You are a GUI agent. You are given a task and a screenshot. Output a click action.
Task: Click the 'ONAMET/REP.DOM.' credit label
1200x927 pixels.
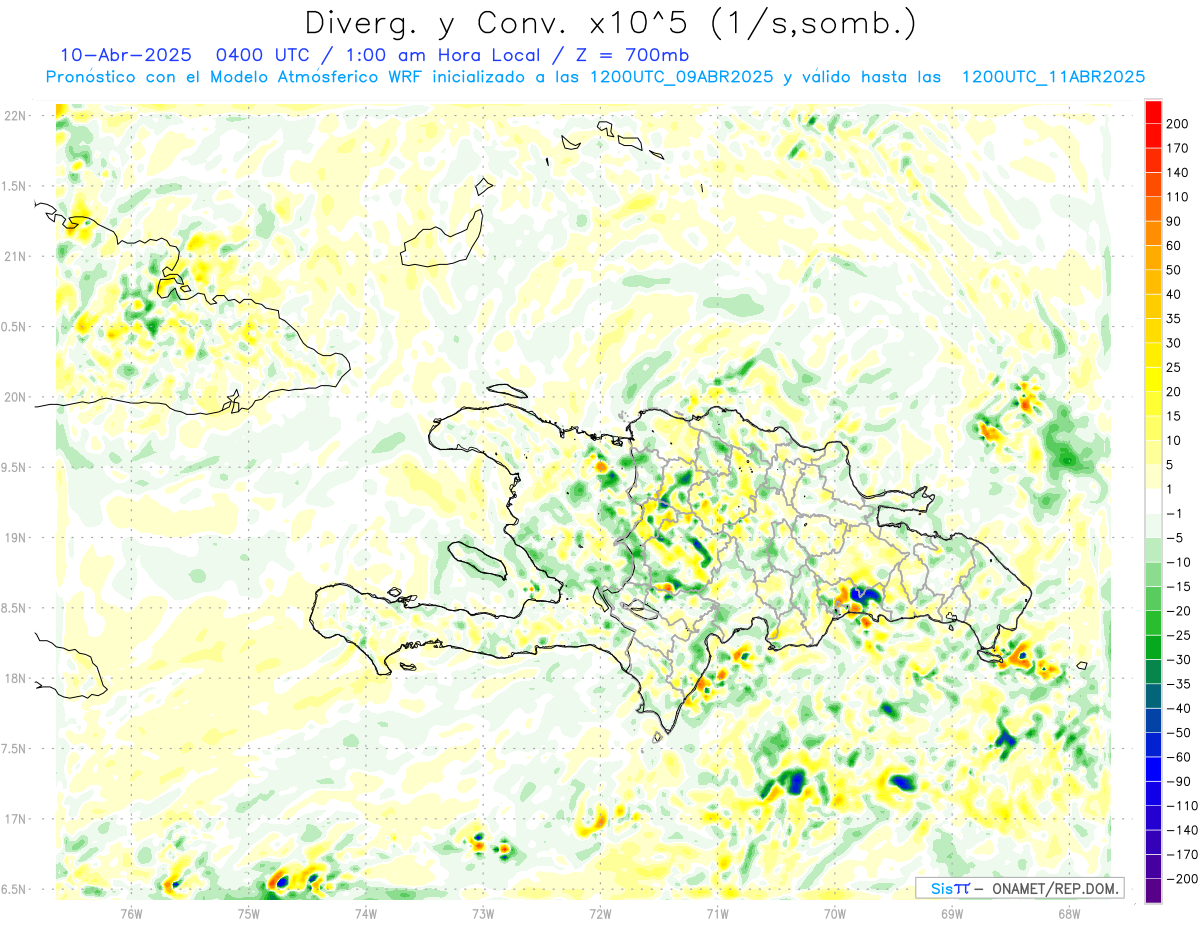tap(1055, 889)
